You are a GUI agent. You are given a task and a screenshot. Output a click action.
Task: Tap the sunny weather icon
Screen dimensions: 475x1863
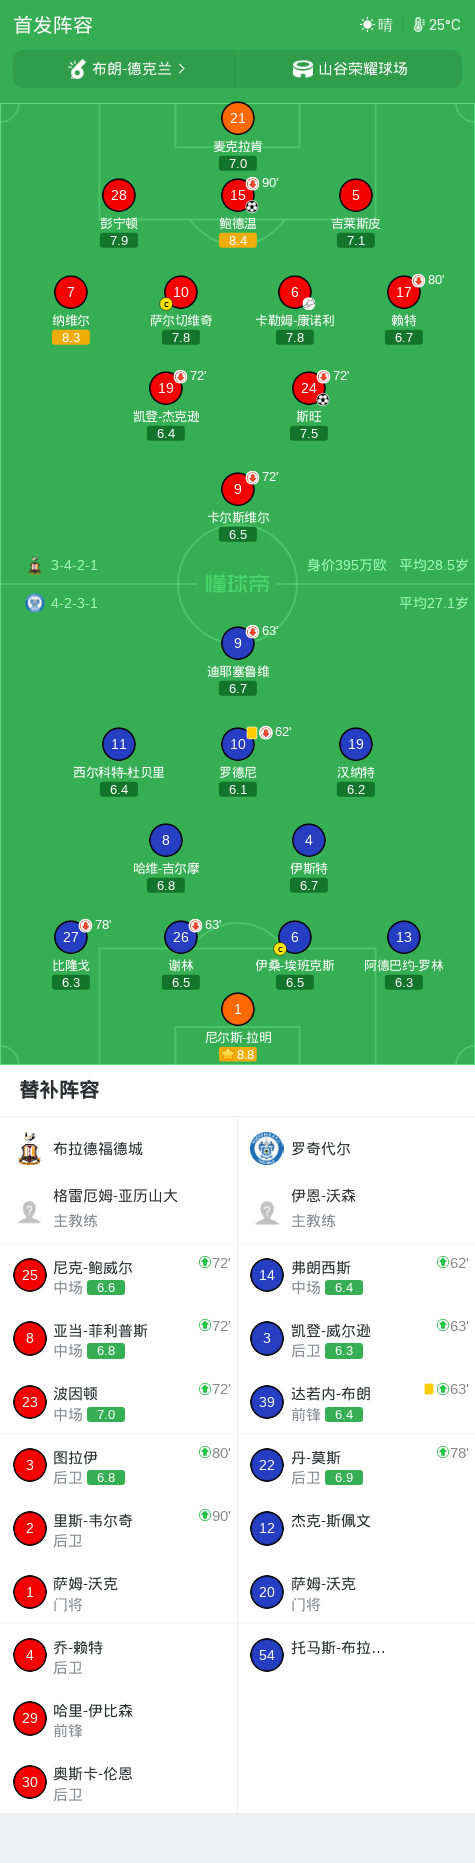(x=367, y=25)
